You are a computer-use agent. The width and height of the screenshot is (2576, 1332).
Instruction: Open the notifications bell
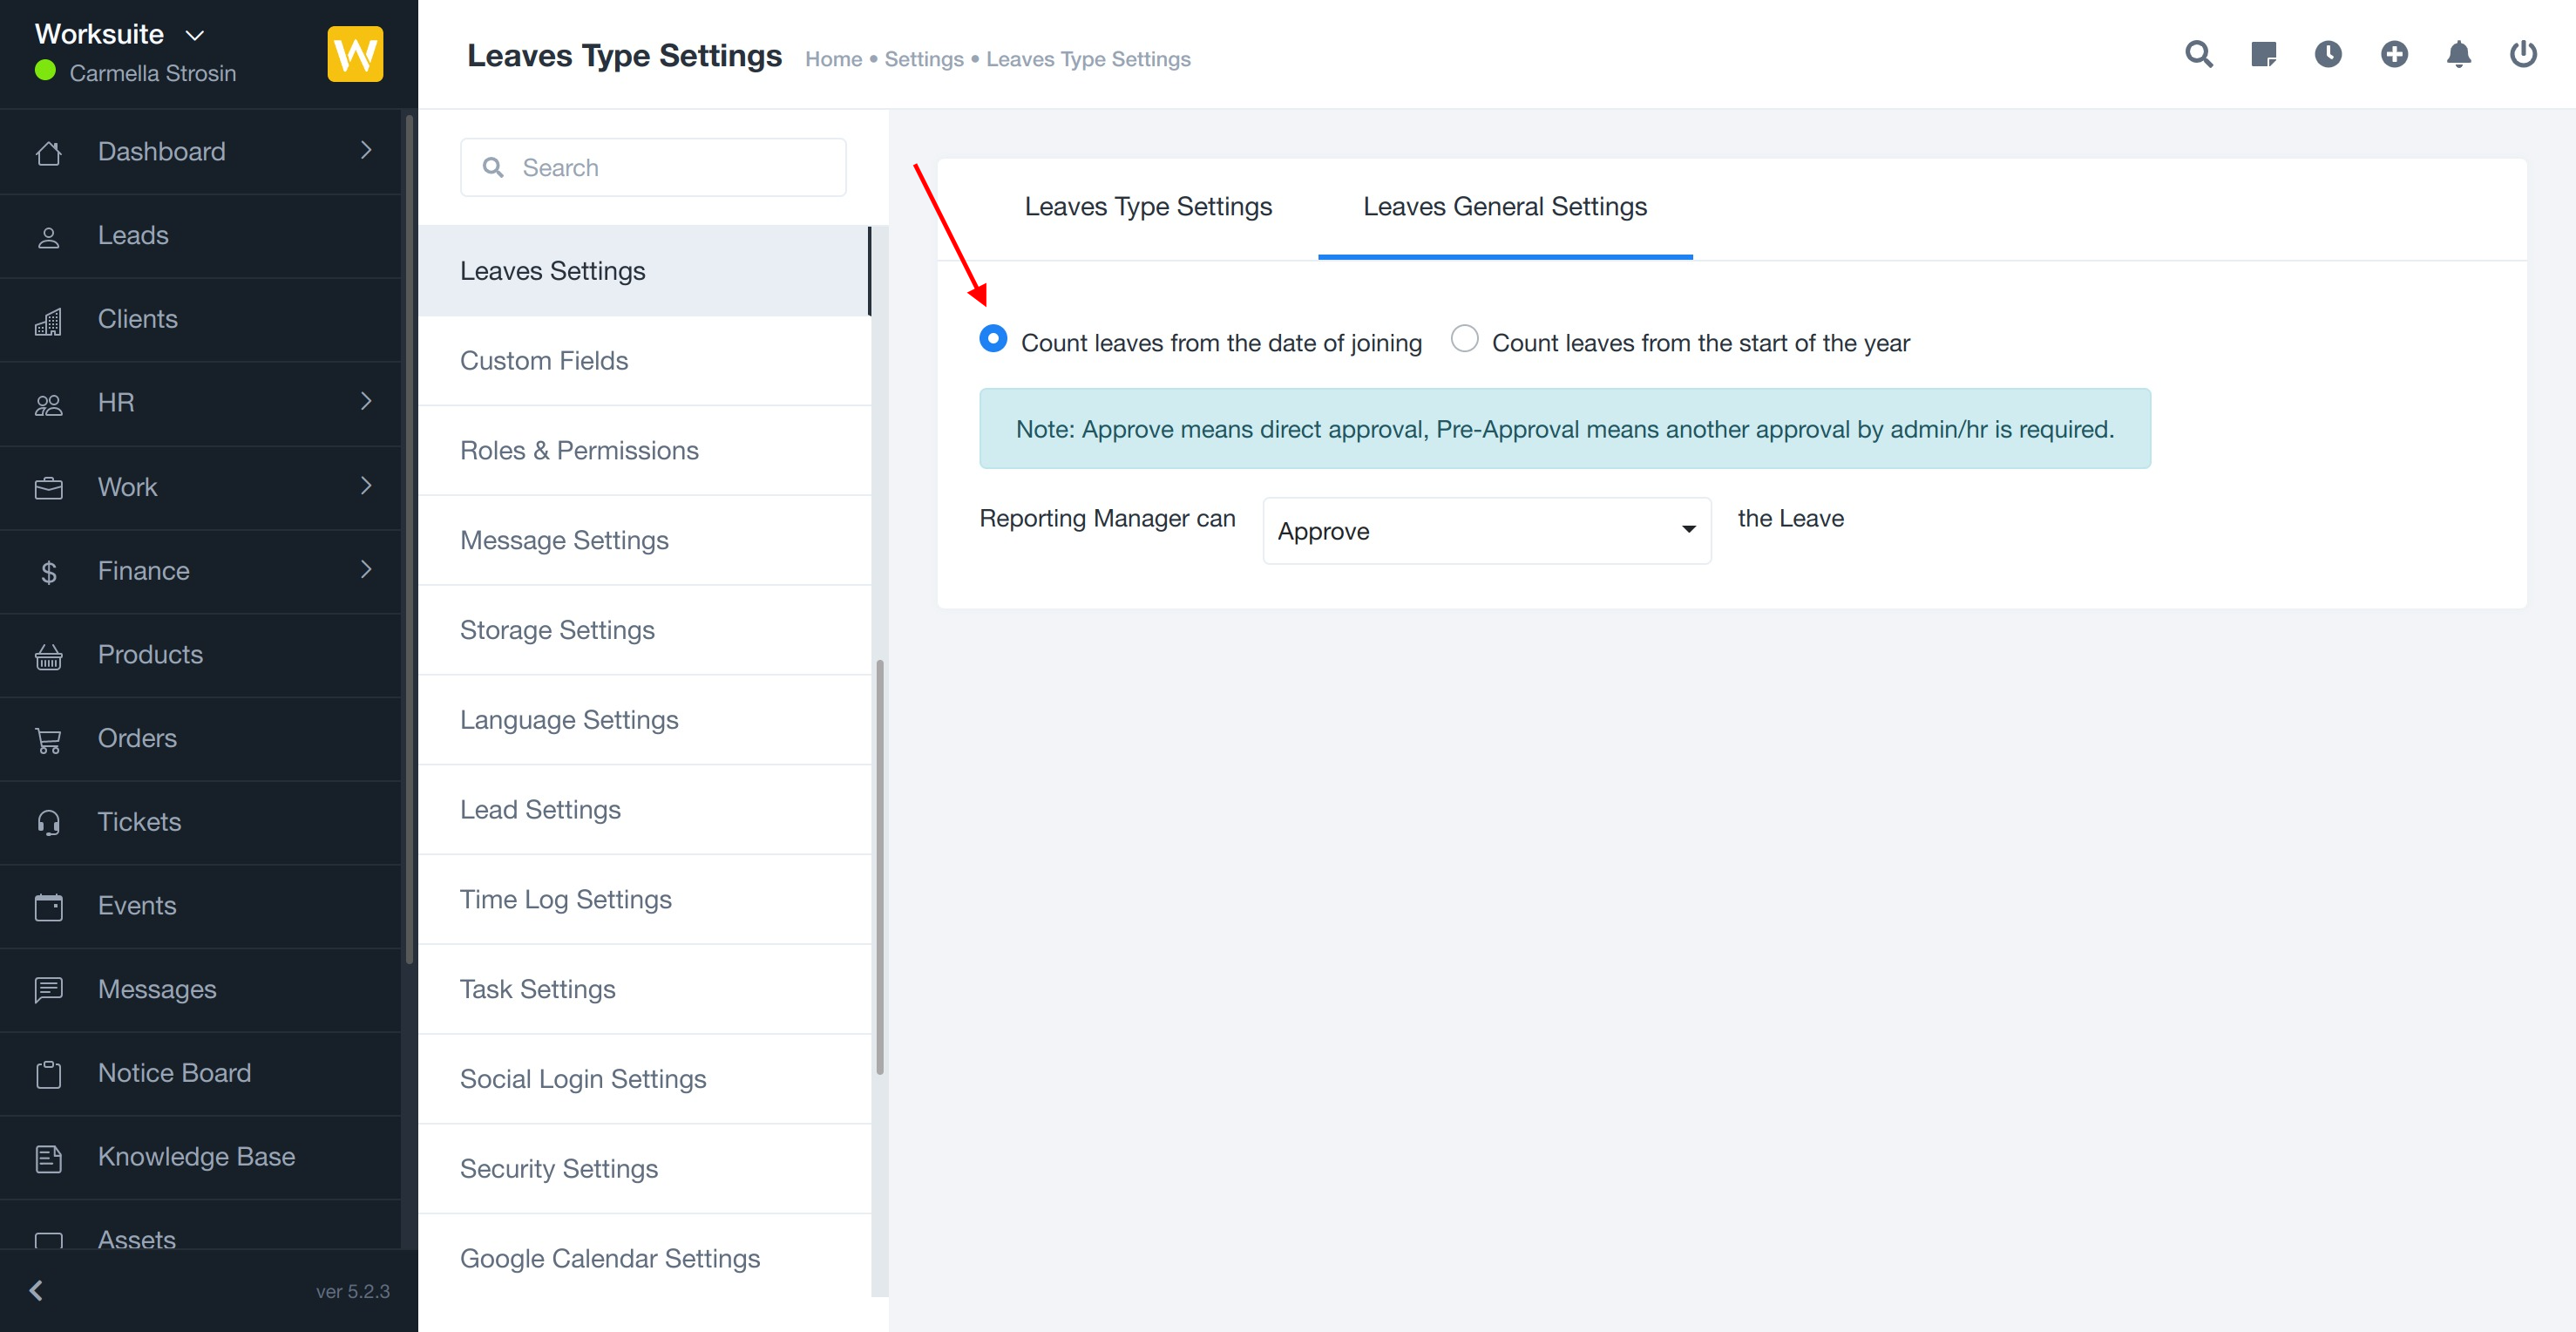click(2458, 54)
